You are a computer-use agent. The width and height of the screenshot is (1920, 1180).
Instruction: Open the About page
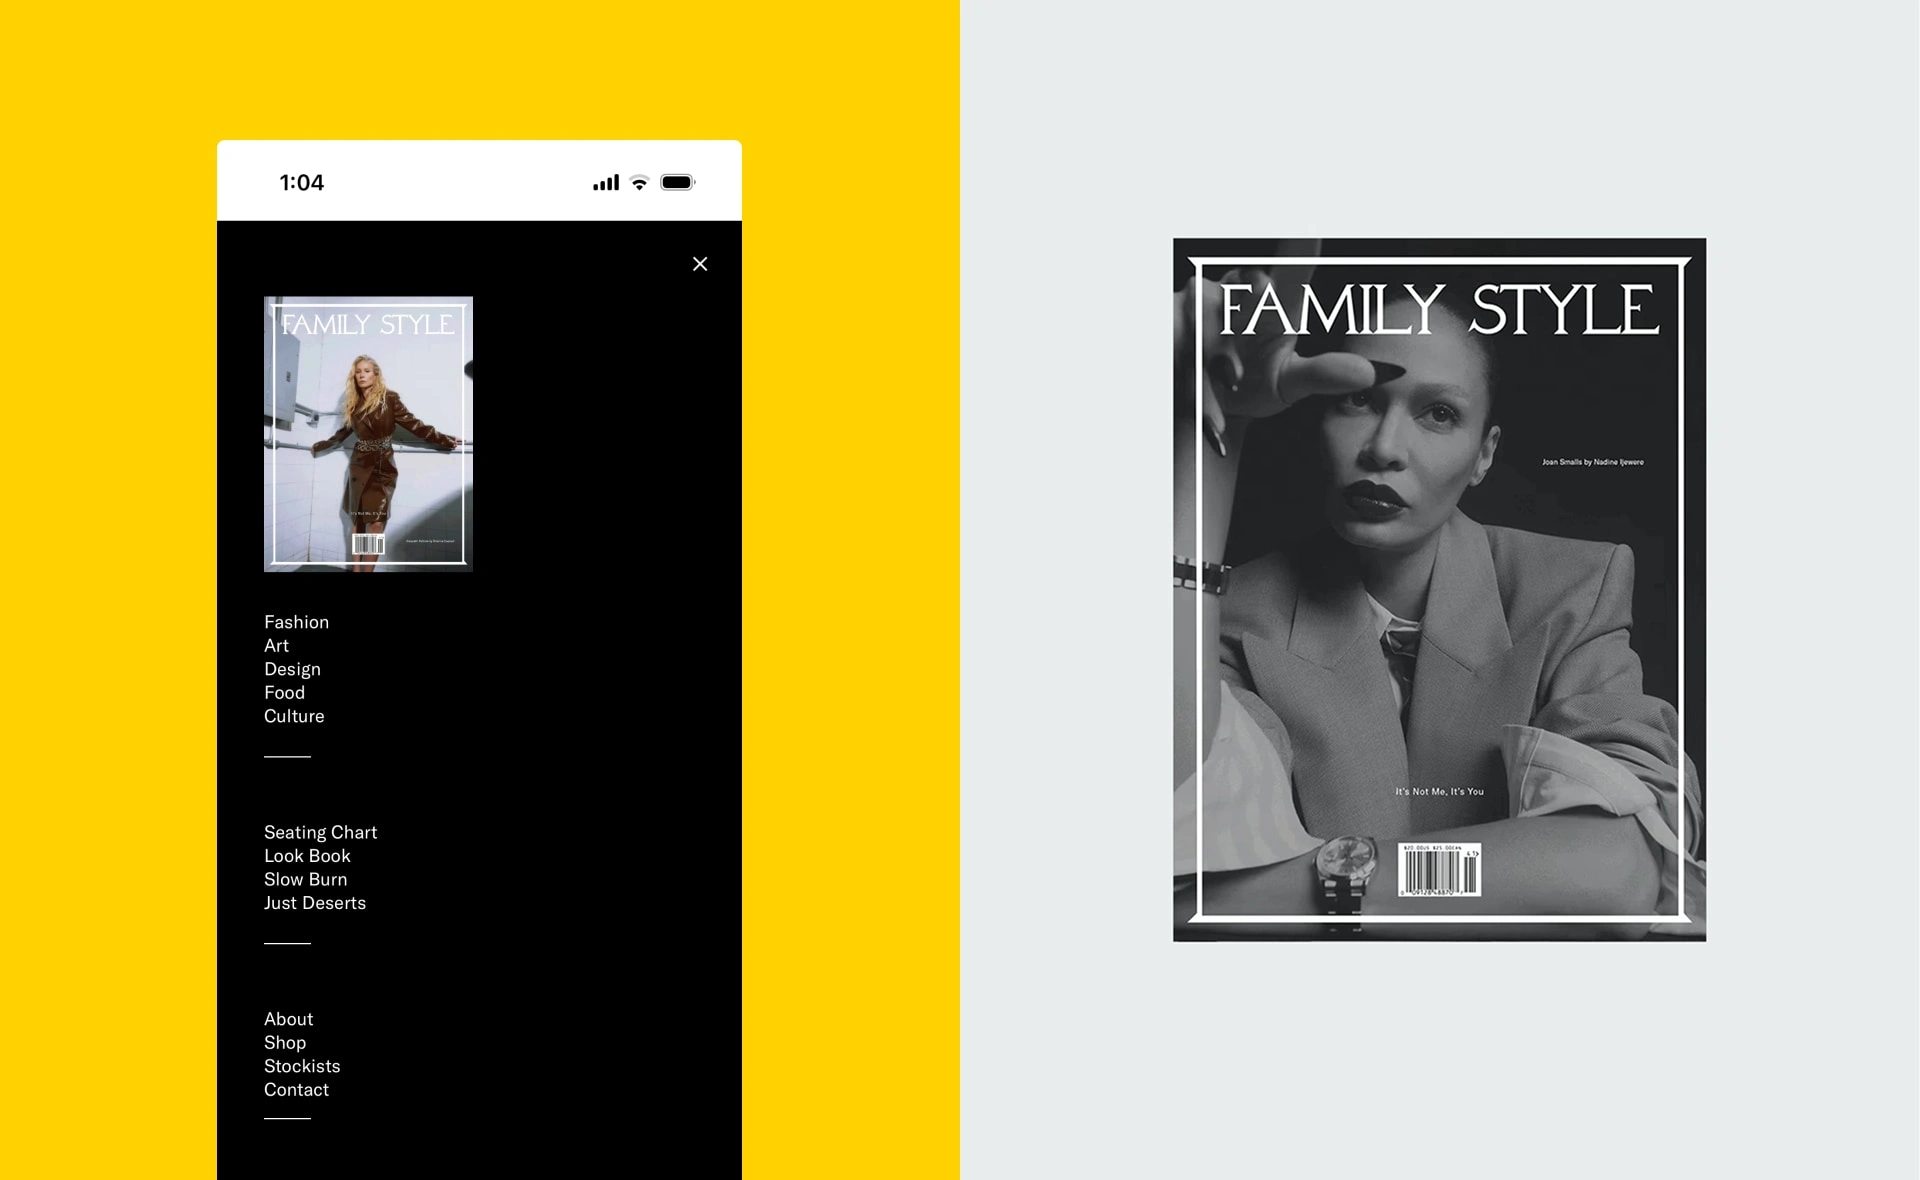tap(288, 1019)
